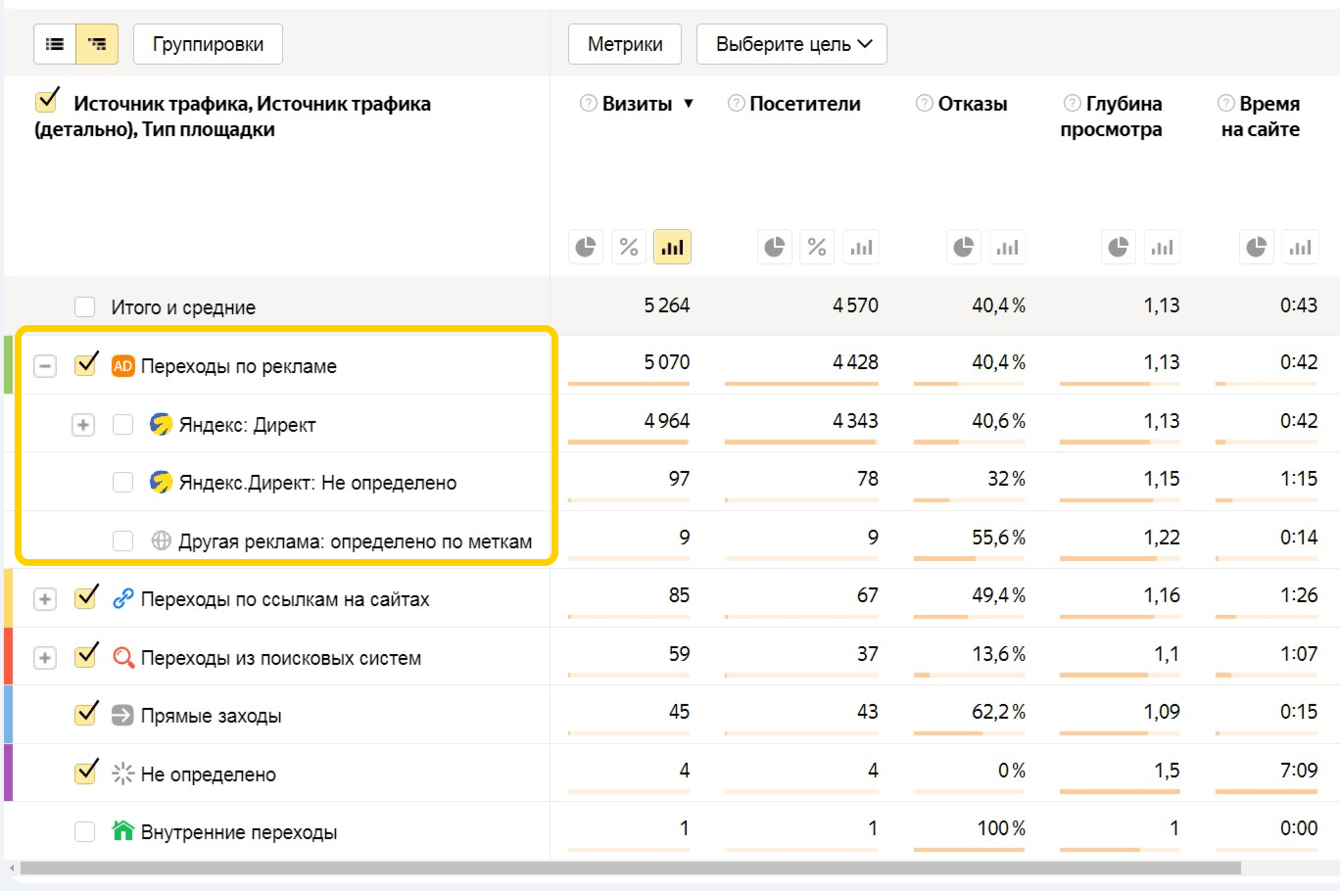Image resolution: width=1340 pixels, height=891 pixels.
Task: Click help icon next to Глубина просмотра
Action: click(1072, 103)
